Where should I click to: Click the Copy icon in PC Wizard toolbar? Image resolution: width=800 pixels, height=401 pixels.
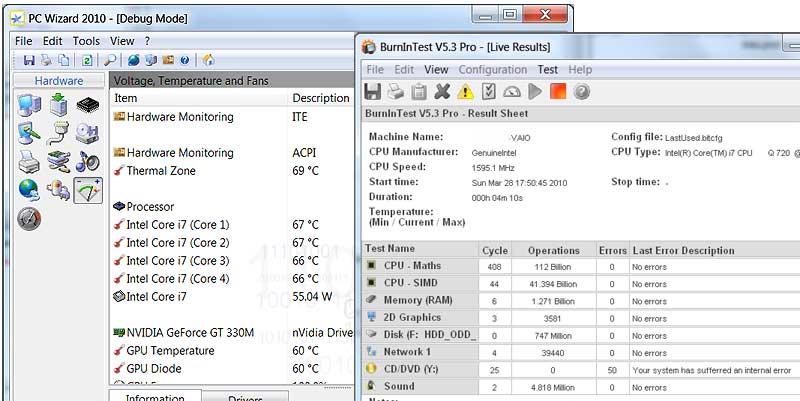coord(64,60)
